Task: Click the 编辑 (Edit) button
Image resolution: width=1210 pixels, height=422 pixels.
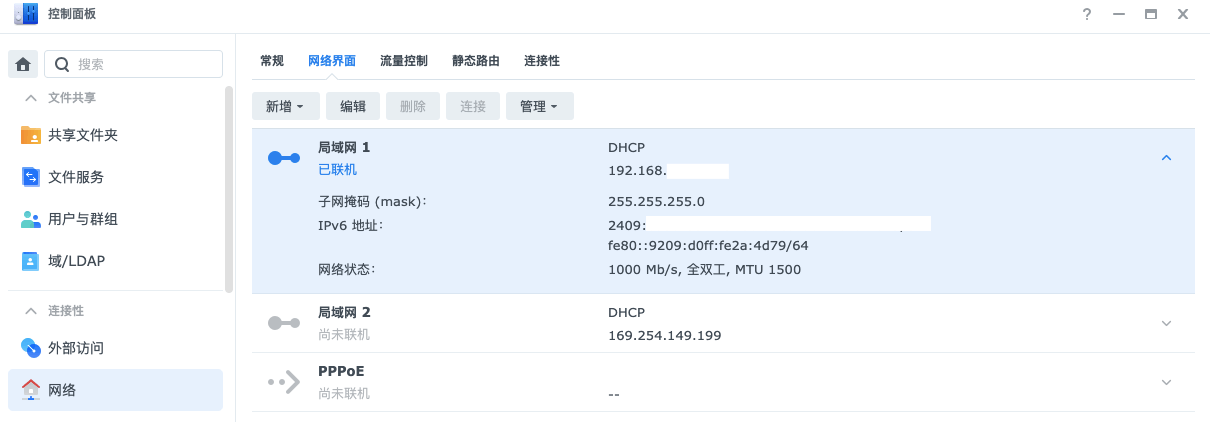Action: 353,106
